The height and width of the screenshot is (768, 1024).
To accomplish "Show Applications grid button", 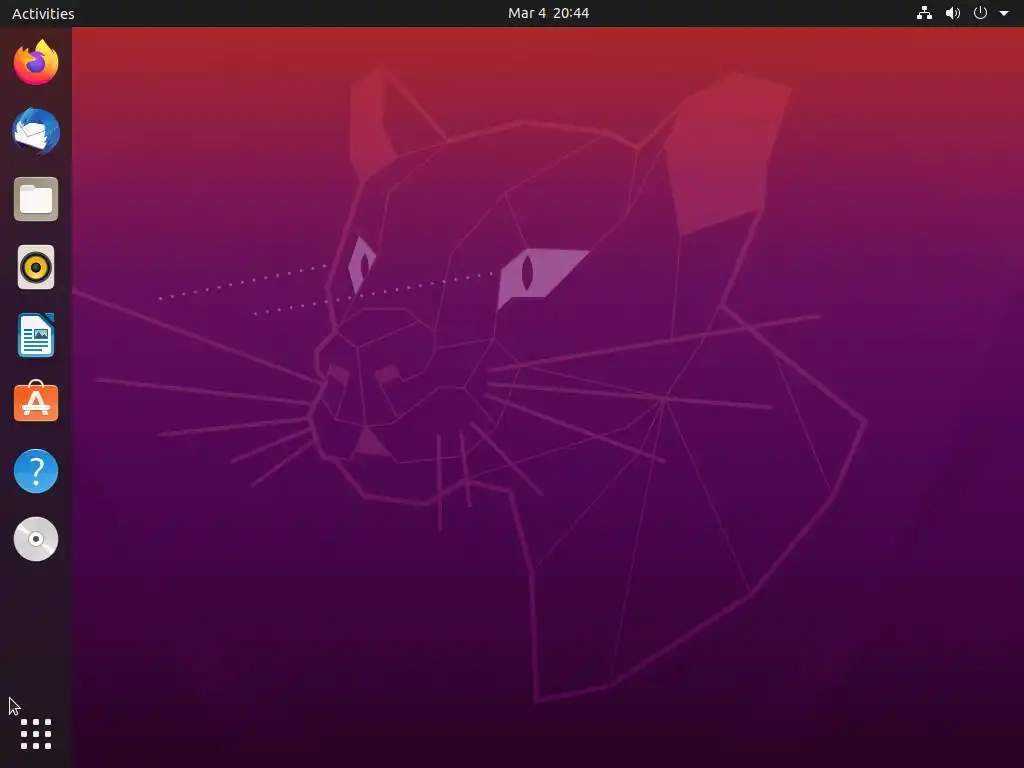I will pos(36,734).
